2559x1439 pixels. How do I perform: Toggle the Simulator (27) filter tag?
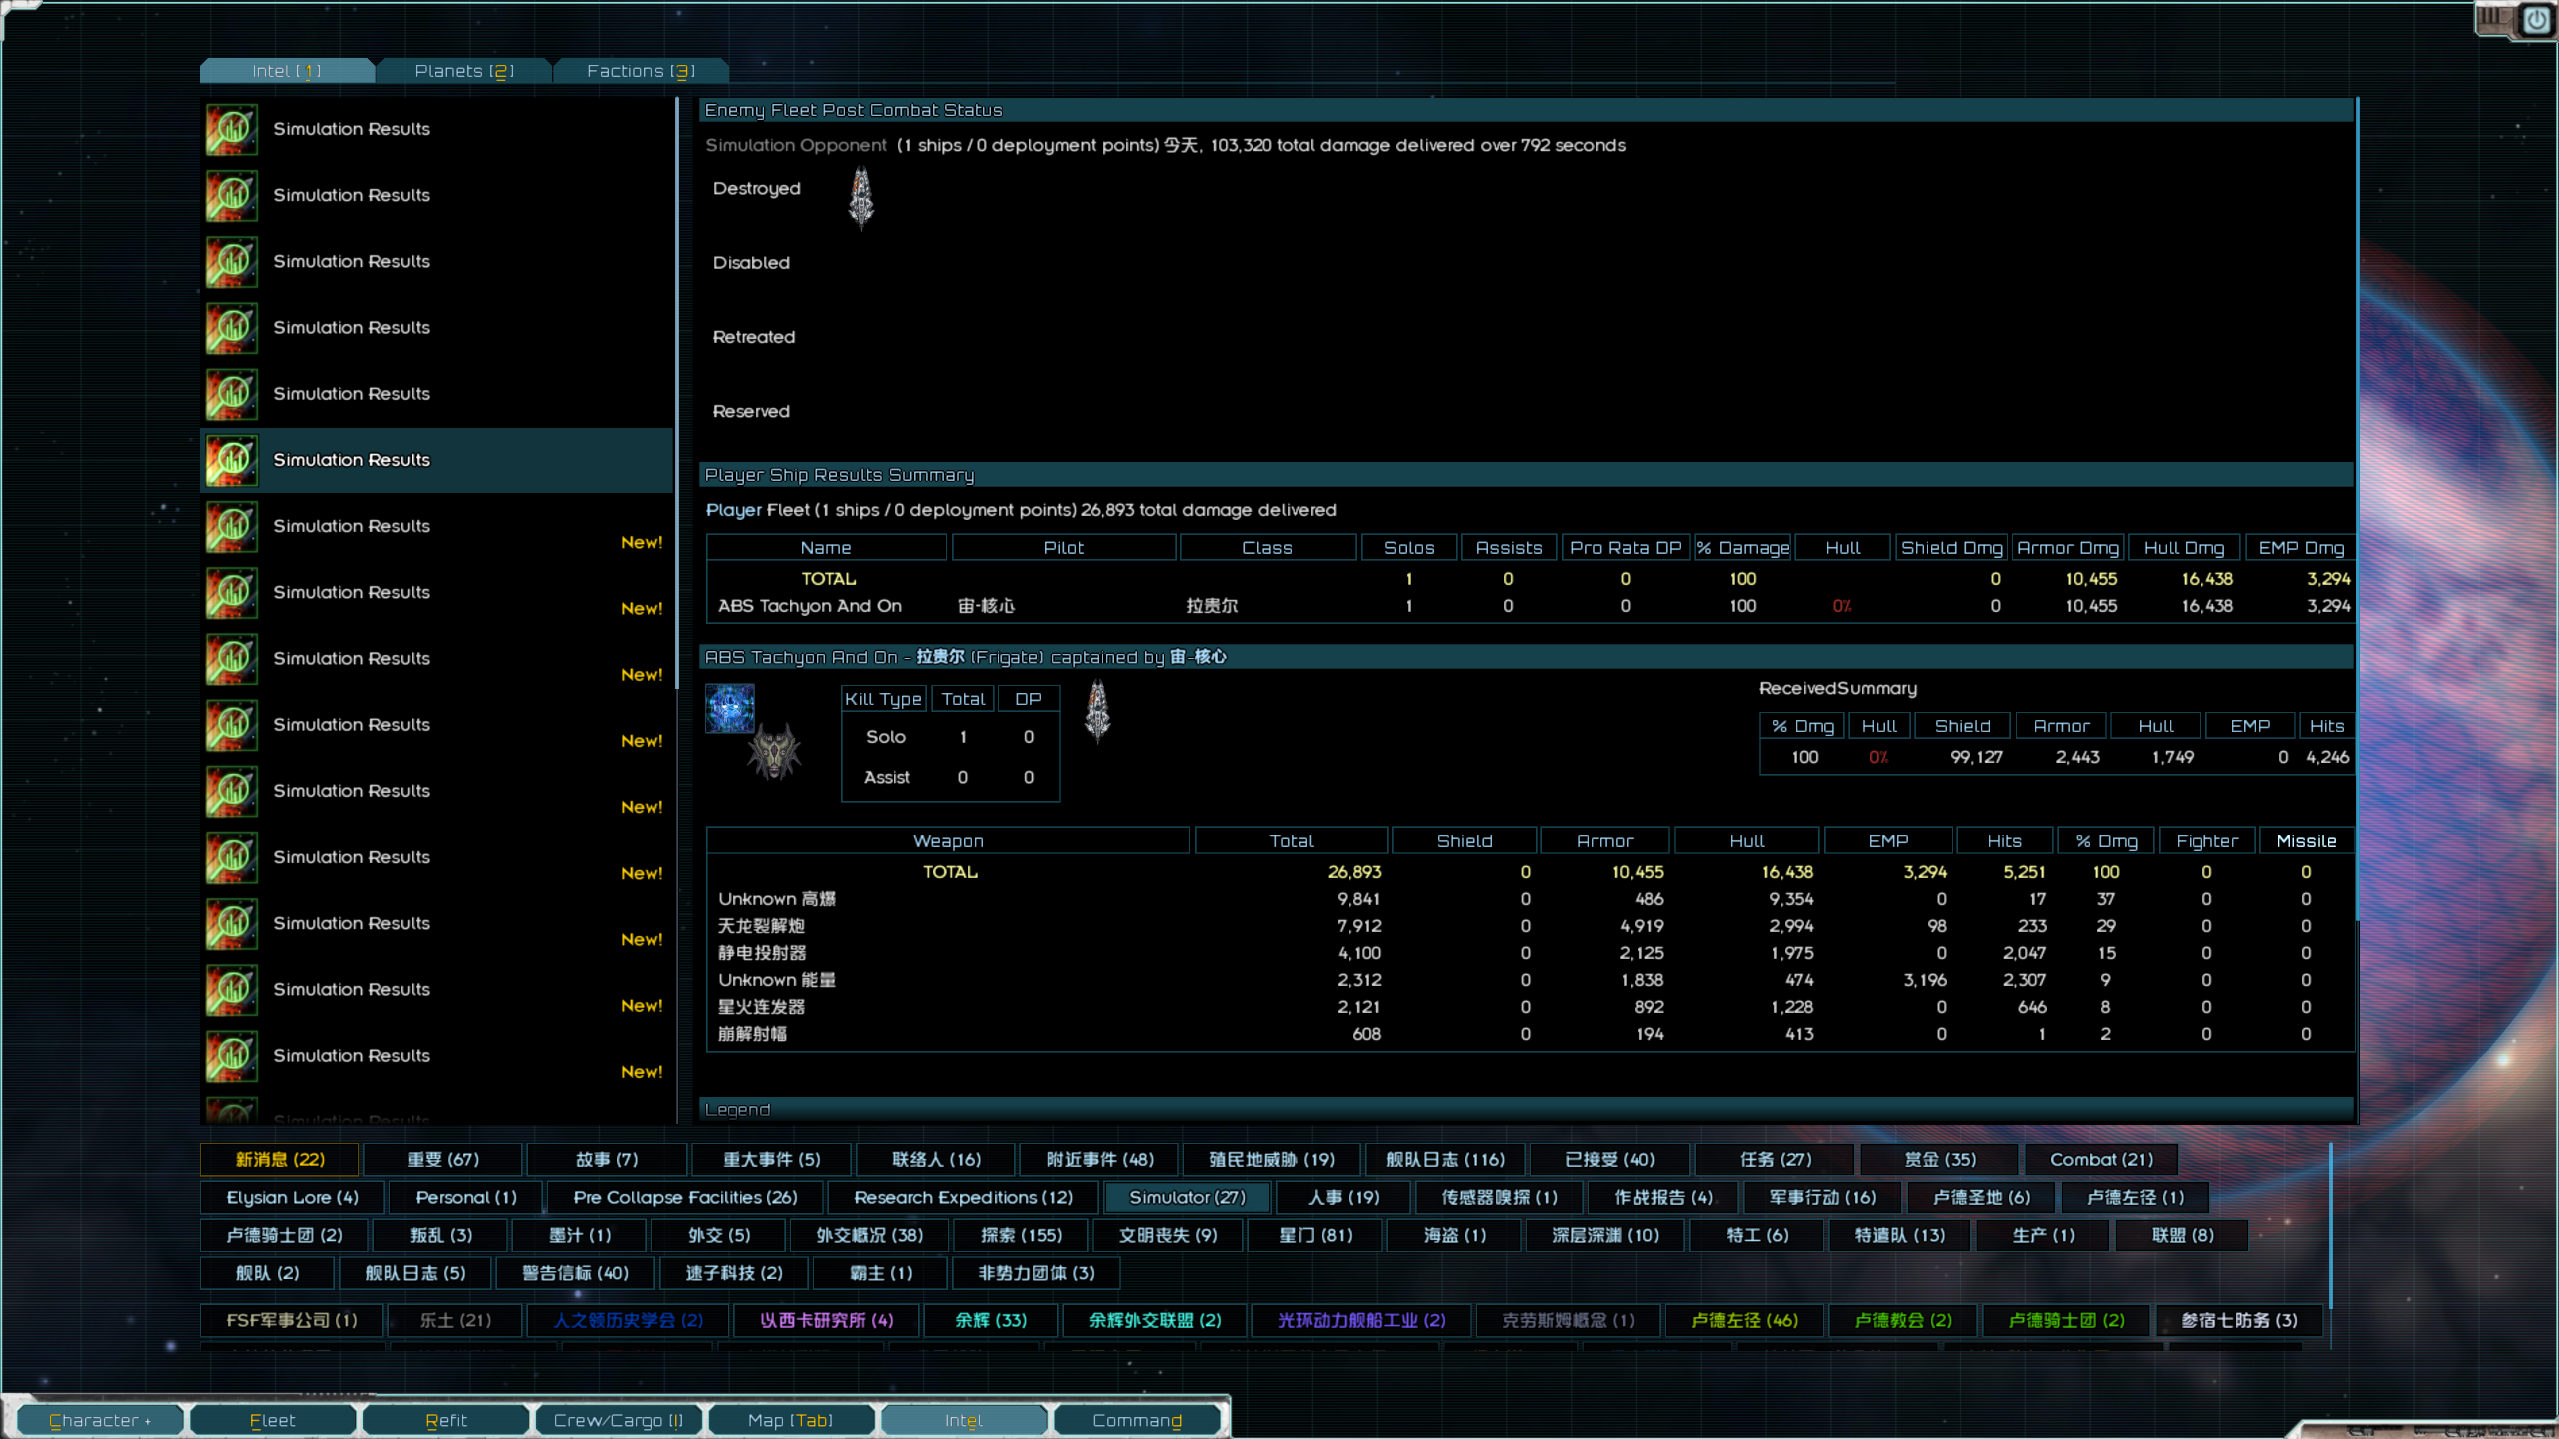click(1186, 1197)
